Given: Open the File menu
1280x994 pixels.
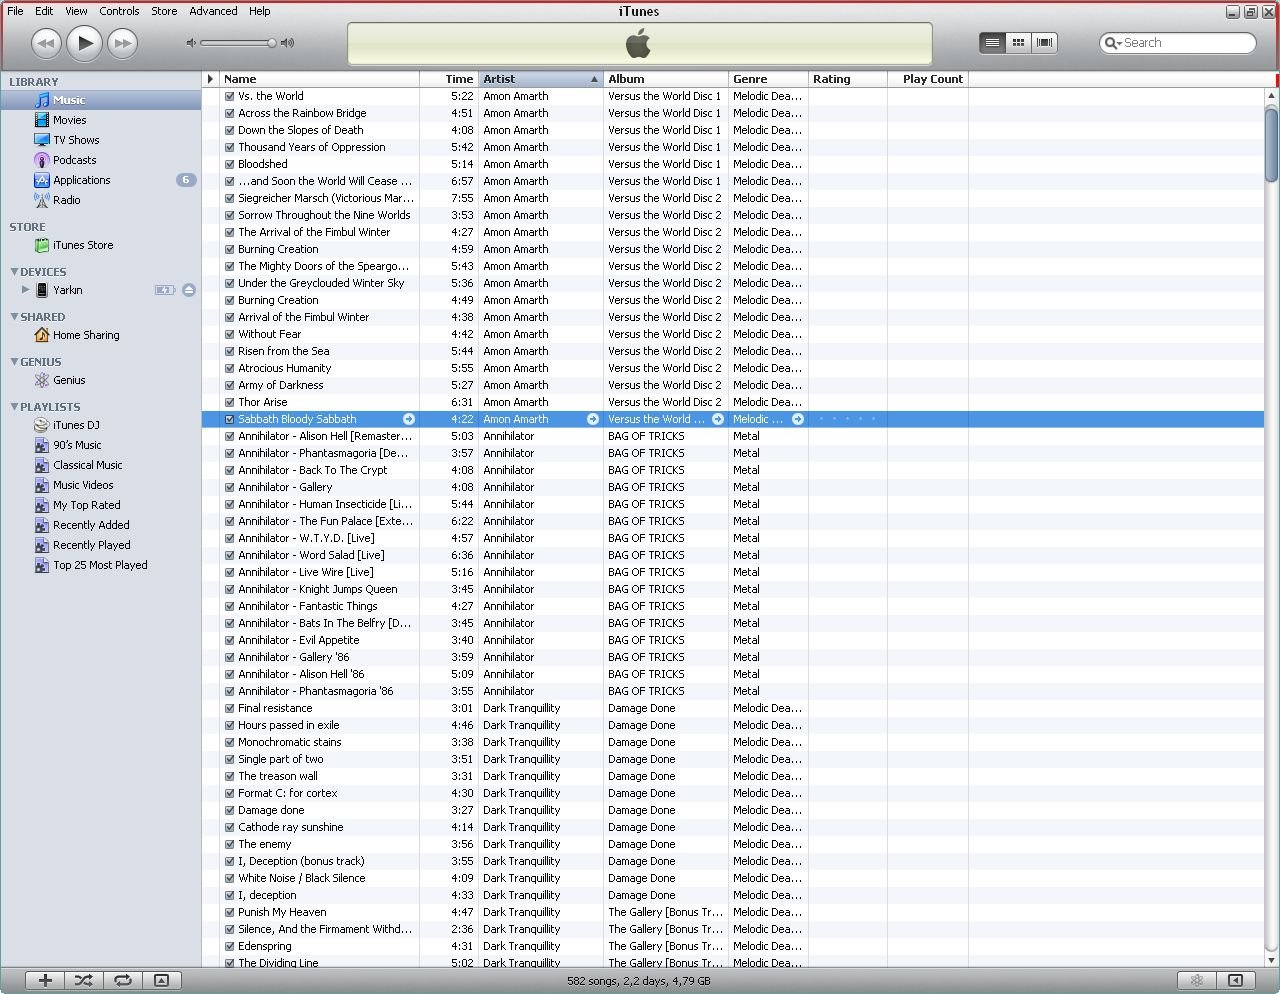Looking at the screenshot, I should [15, 11].
